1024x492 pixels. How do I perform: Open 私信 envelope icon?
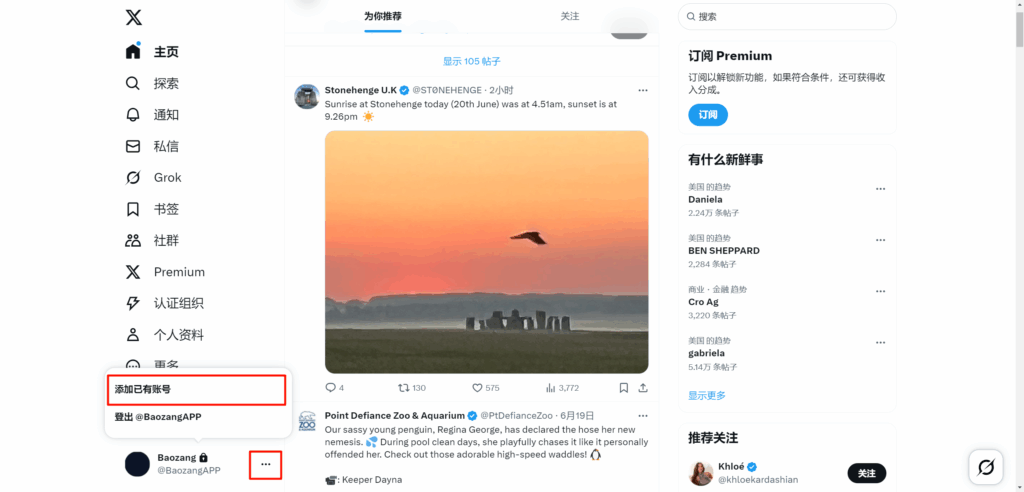point(133,146)
